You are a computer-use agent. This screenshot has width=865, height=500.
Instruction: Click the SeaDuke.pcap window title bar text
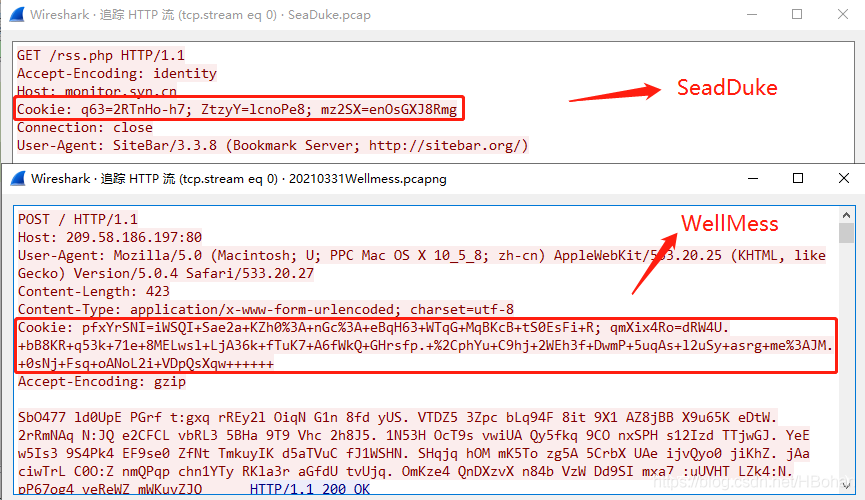(x=200, y=15)
